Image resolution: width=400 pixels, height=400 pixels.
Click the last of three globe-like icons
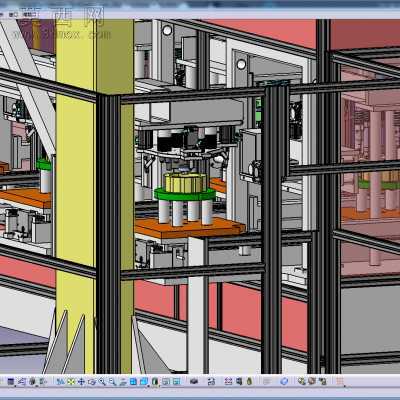click(323, 381)
